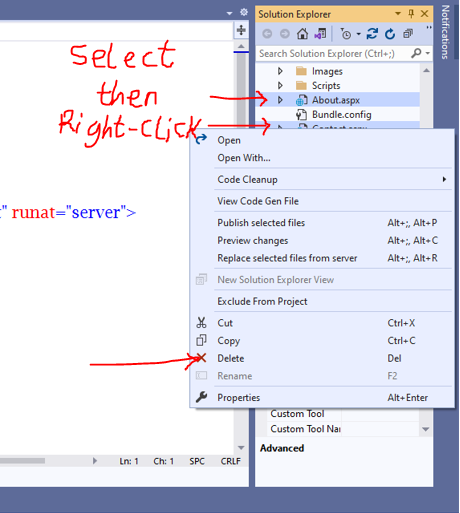
Task: Open the Notifications side tab
Action: (445, 32)
